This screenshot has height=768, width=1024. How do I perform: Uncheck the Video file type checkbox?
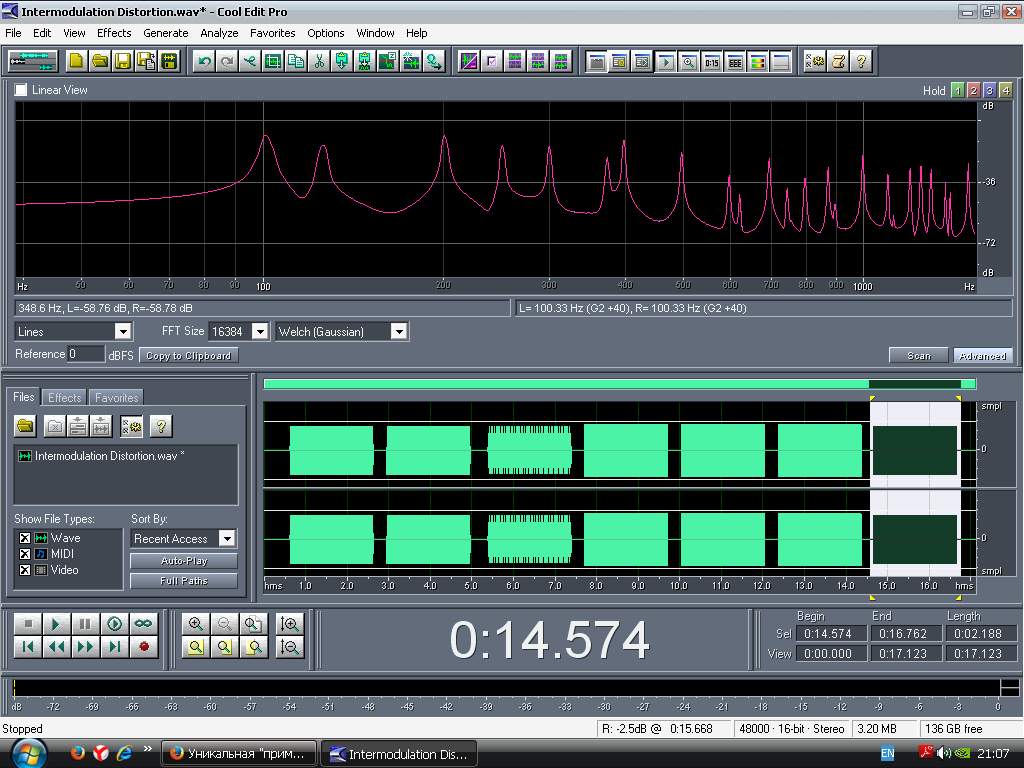click(25, 570)
